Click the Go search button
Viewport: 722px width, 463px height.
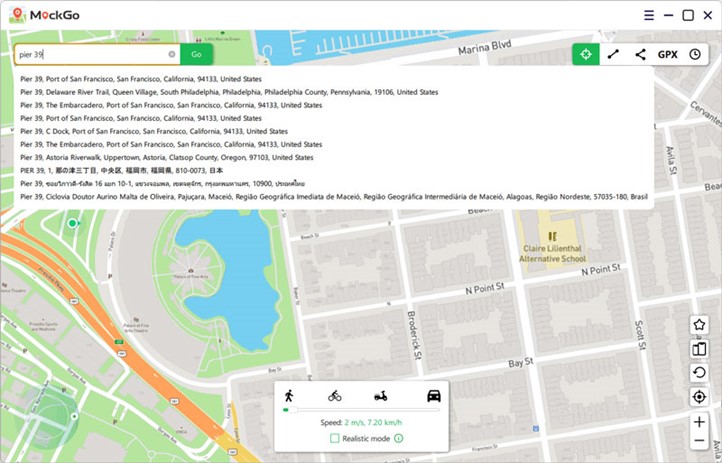point(196,54)
